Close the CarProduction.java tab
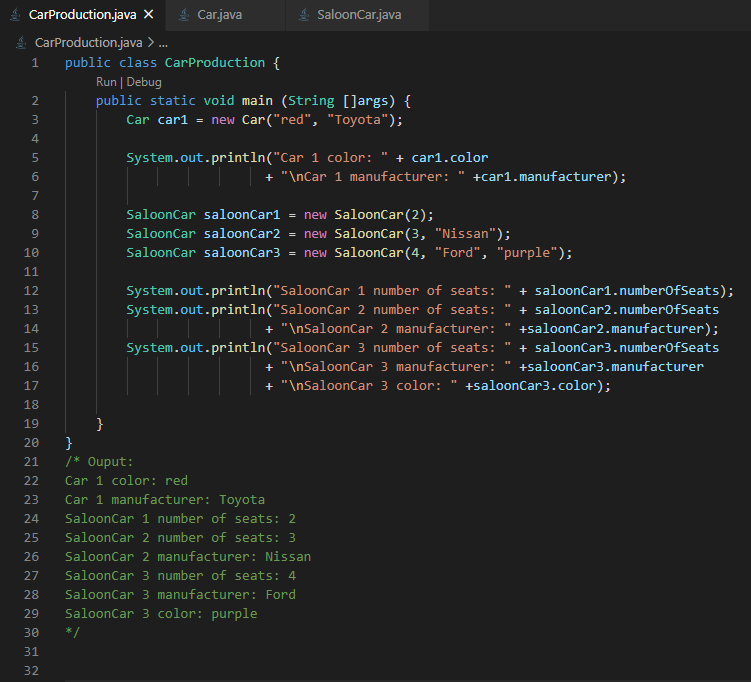This screenshot has width=751, height=682. [x=149, y=15]
